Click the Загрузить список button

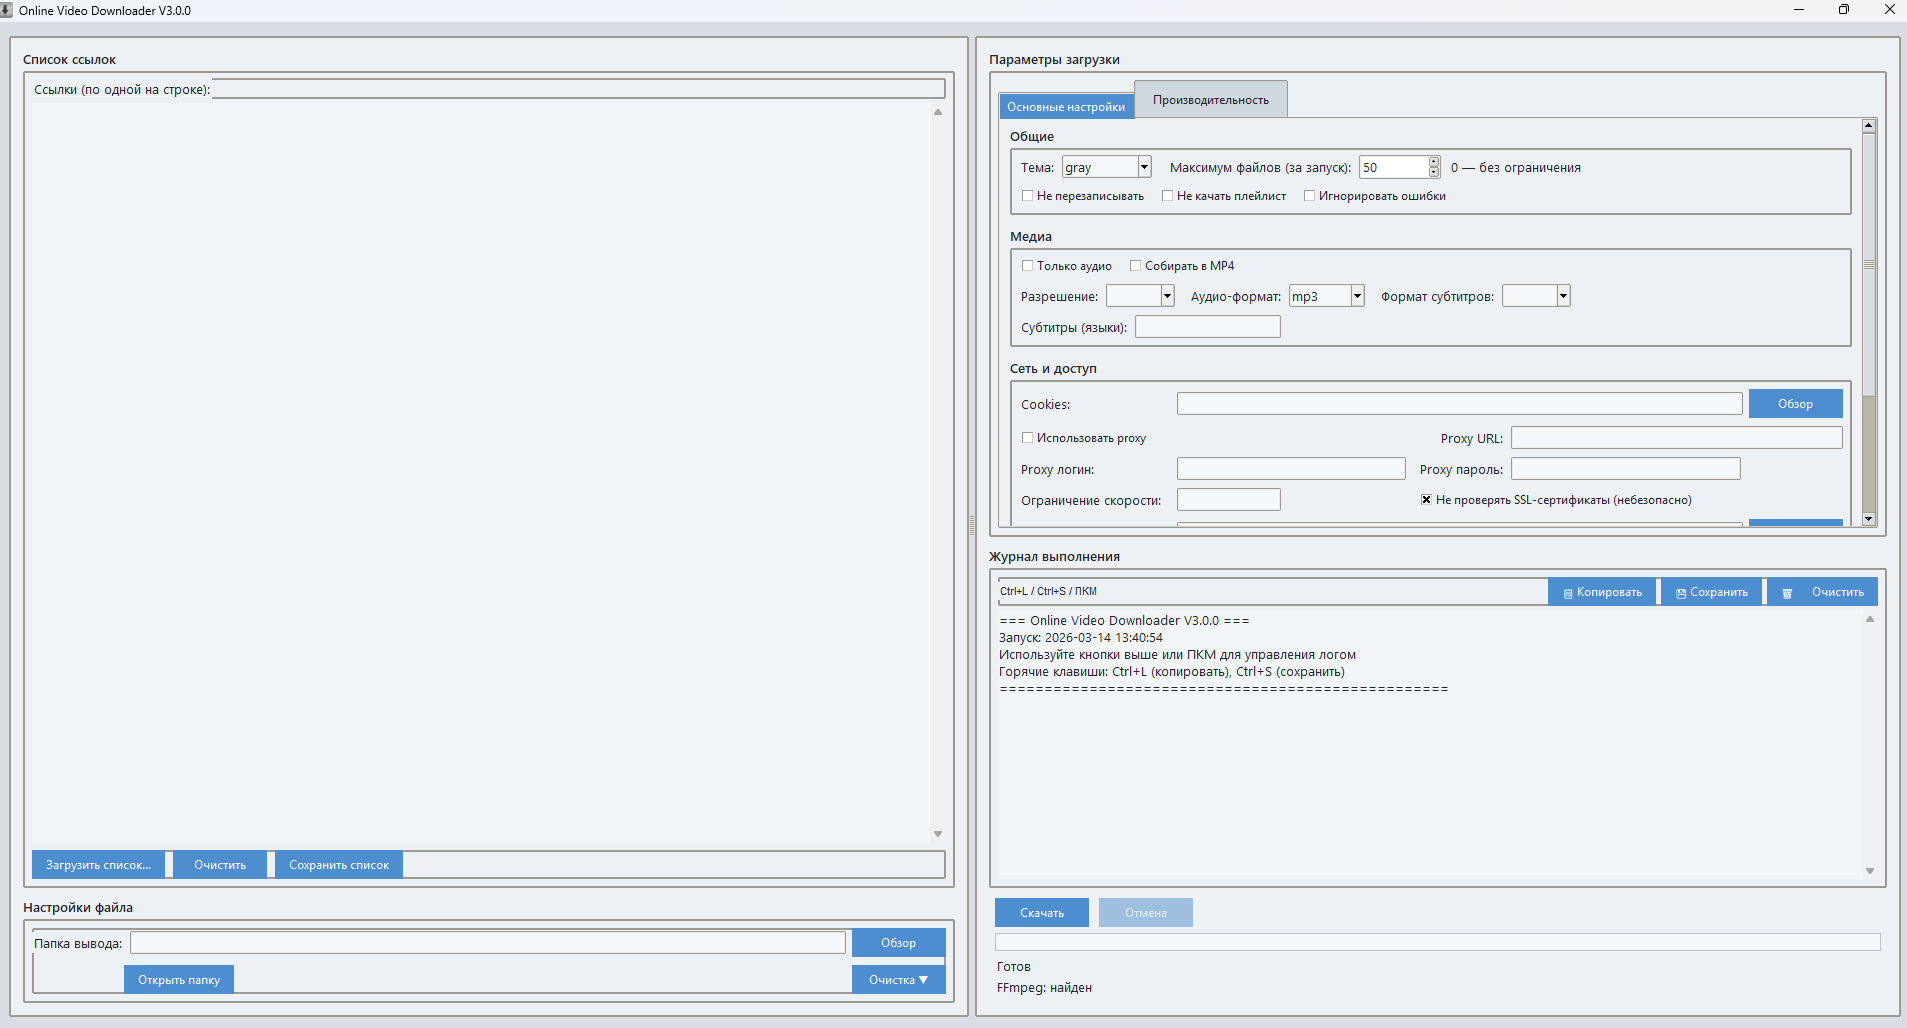click(98, 865)
